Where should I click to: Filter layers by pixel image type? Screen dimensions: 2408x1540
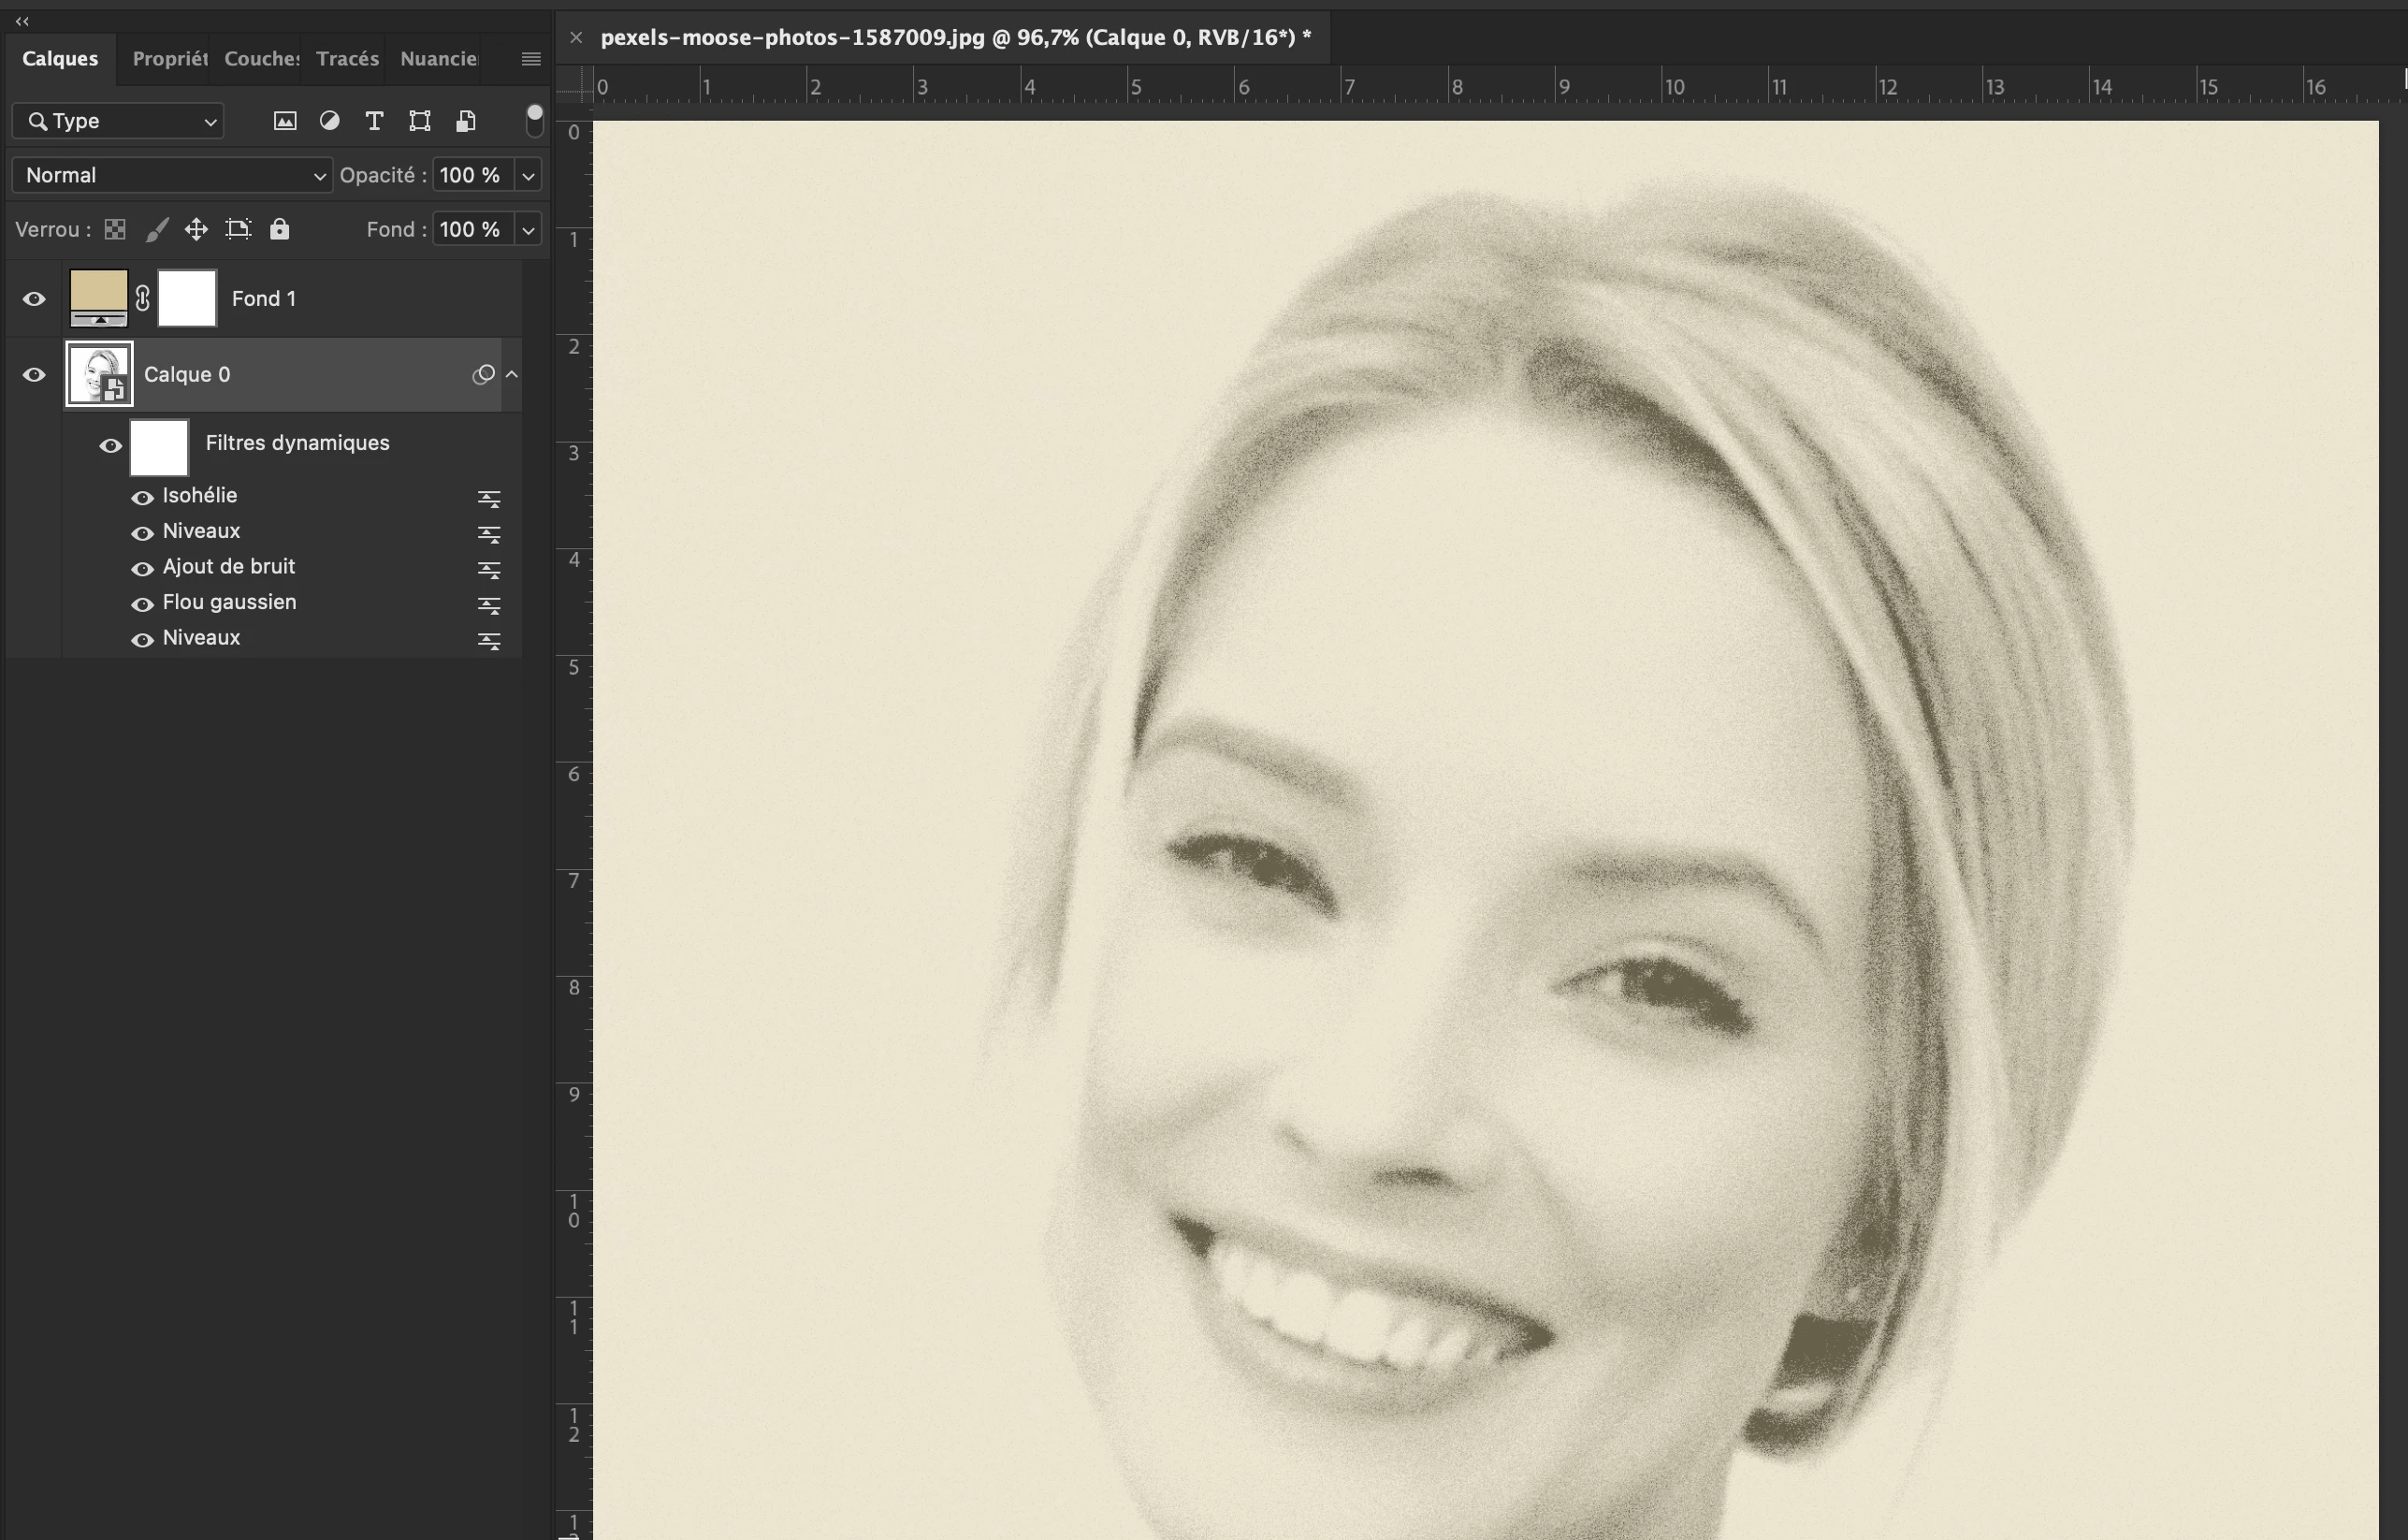(285, 121)
